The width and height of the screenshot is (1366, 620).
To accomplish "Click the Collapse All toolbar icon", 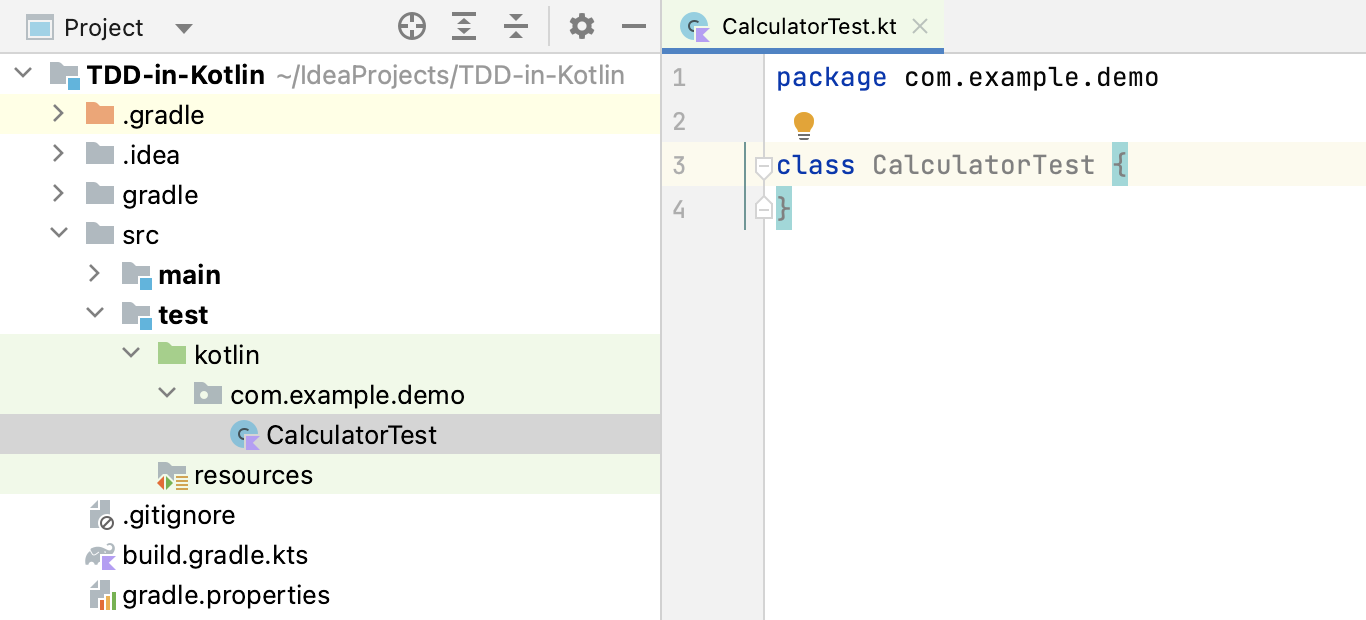I will 516,27.
